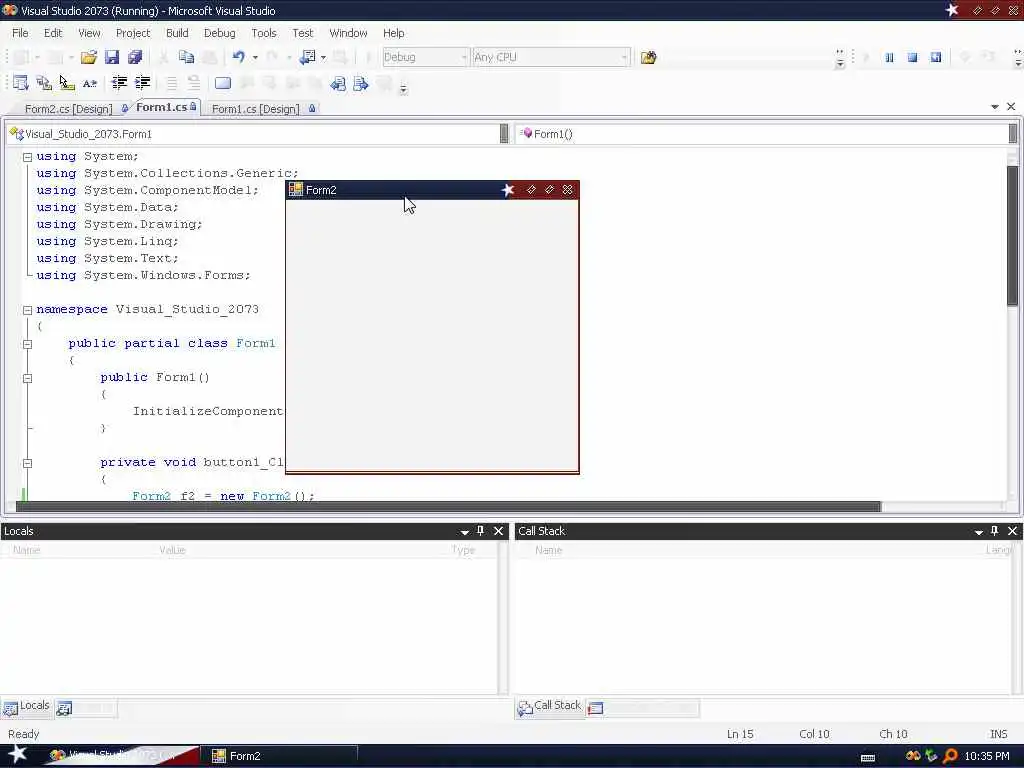Click the Increase Line Indent icon

pyautogui.click(x=142, y=83)
